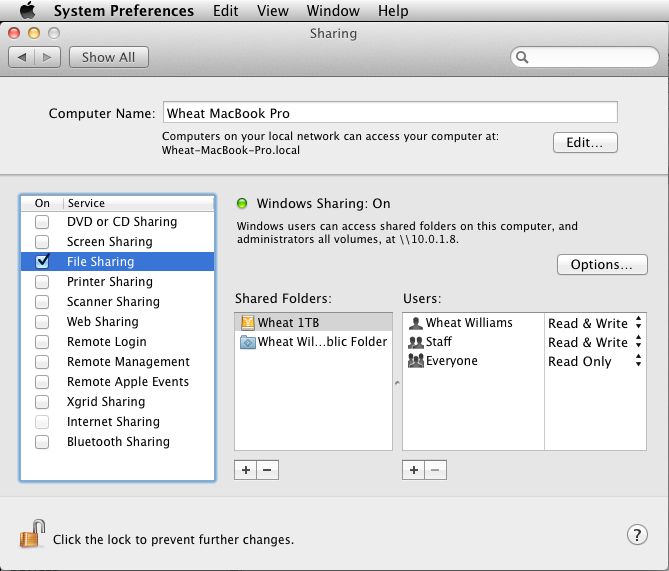Click the On column header
This screenshot has width=669, height=571.
[x=42, y=203]
